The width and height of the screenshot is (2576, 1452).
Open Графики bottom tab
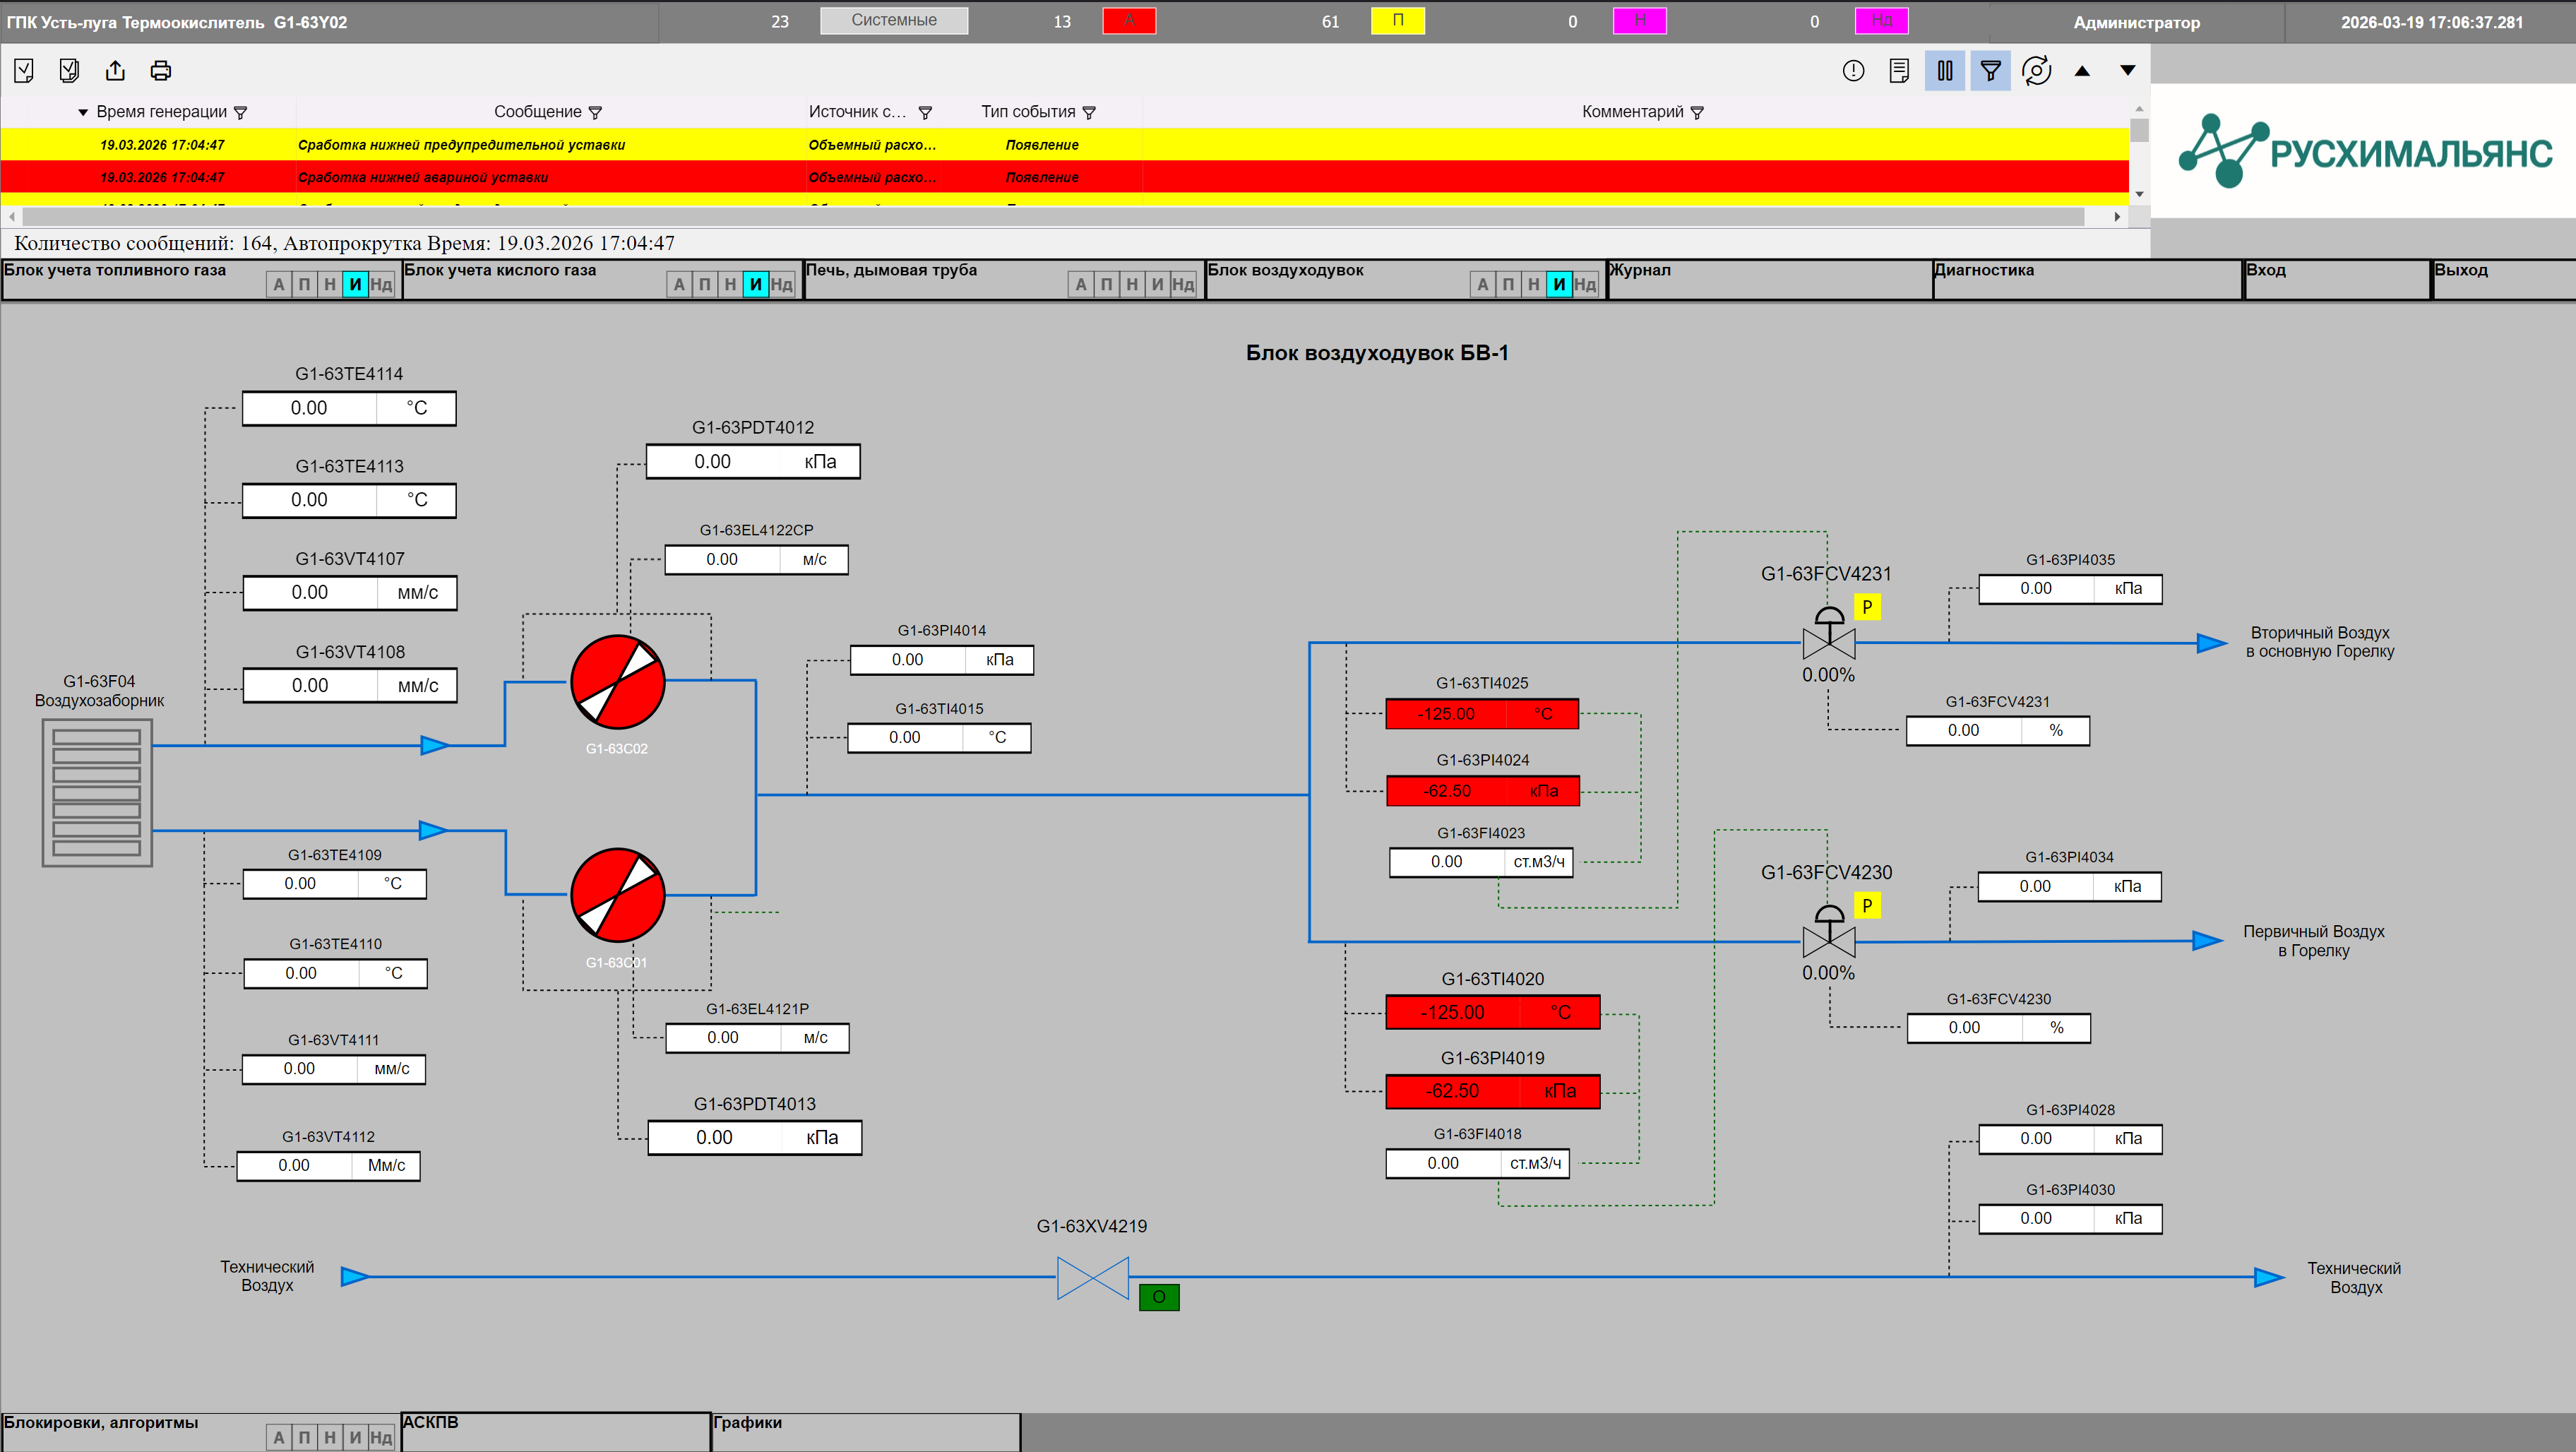click(866, 1432)
